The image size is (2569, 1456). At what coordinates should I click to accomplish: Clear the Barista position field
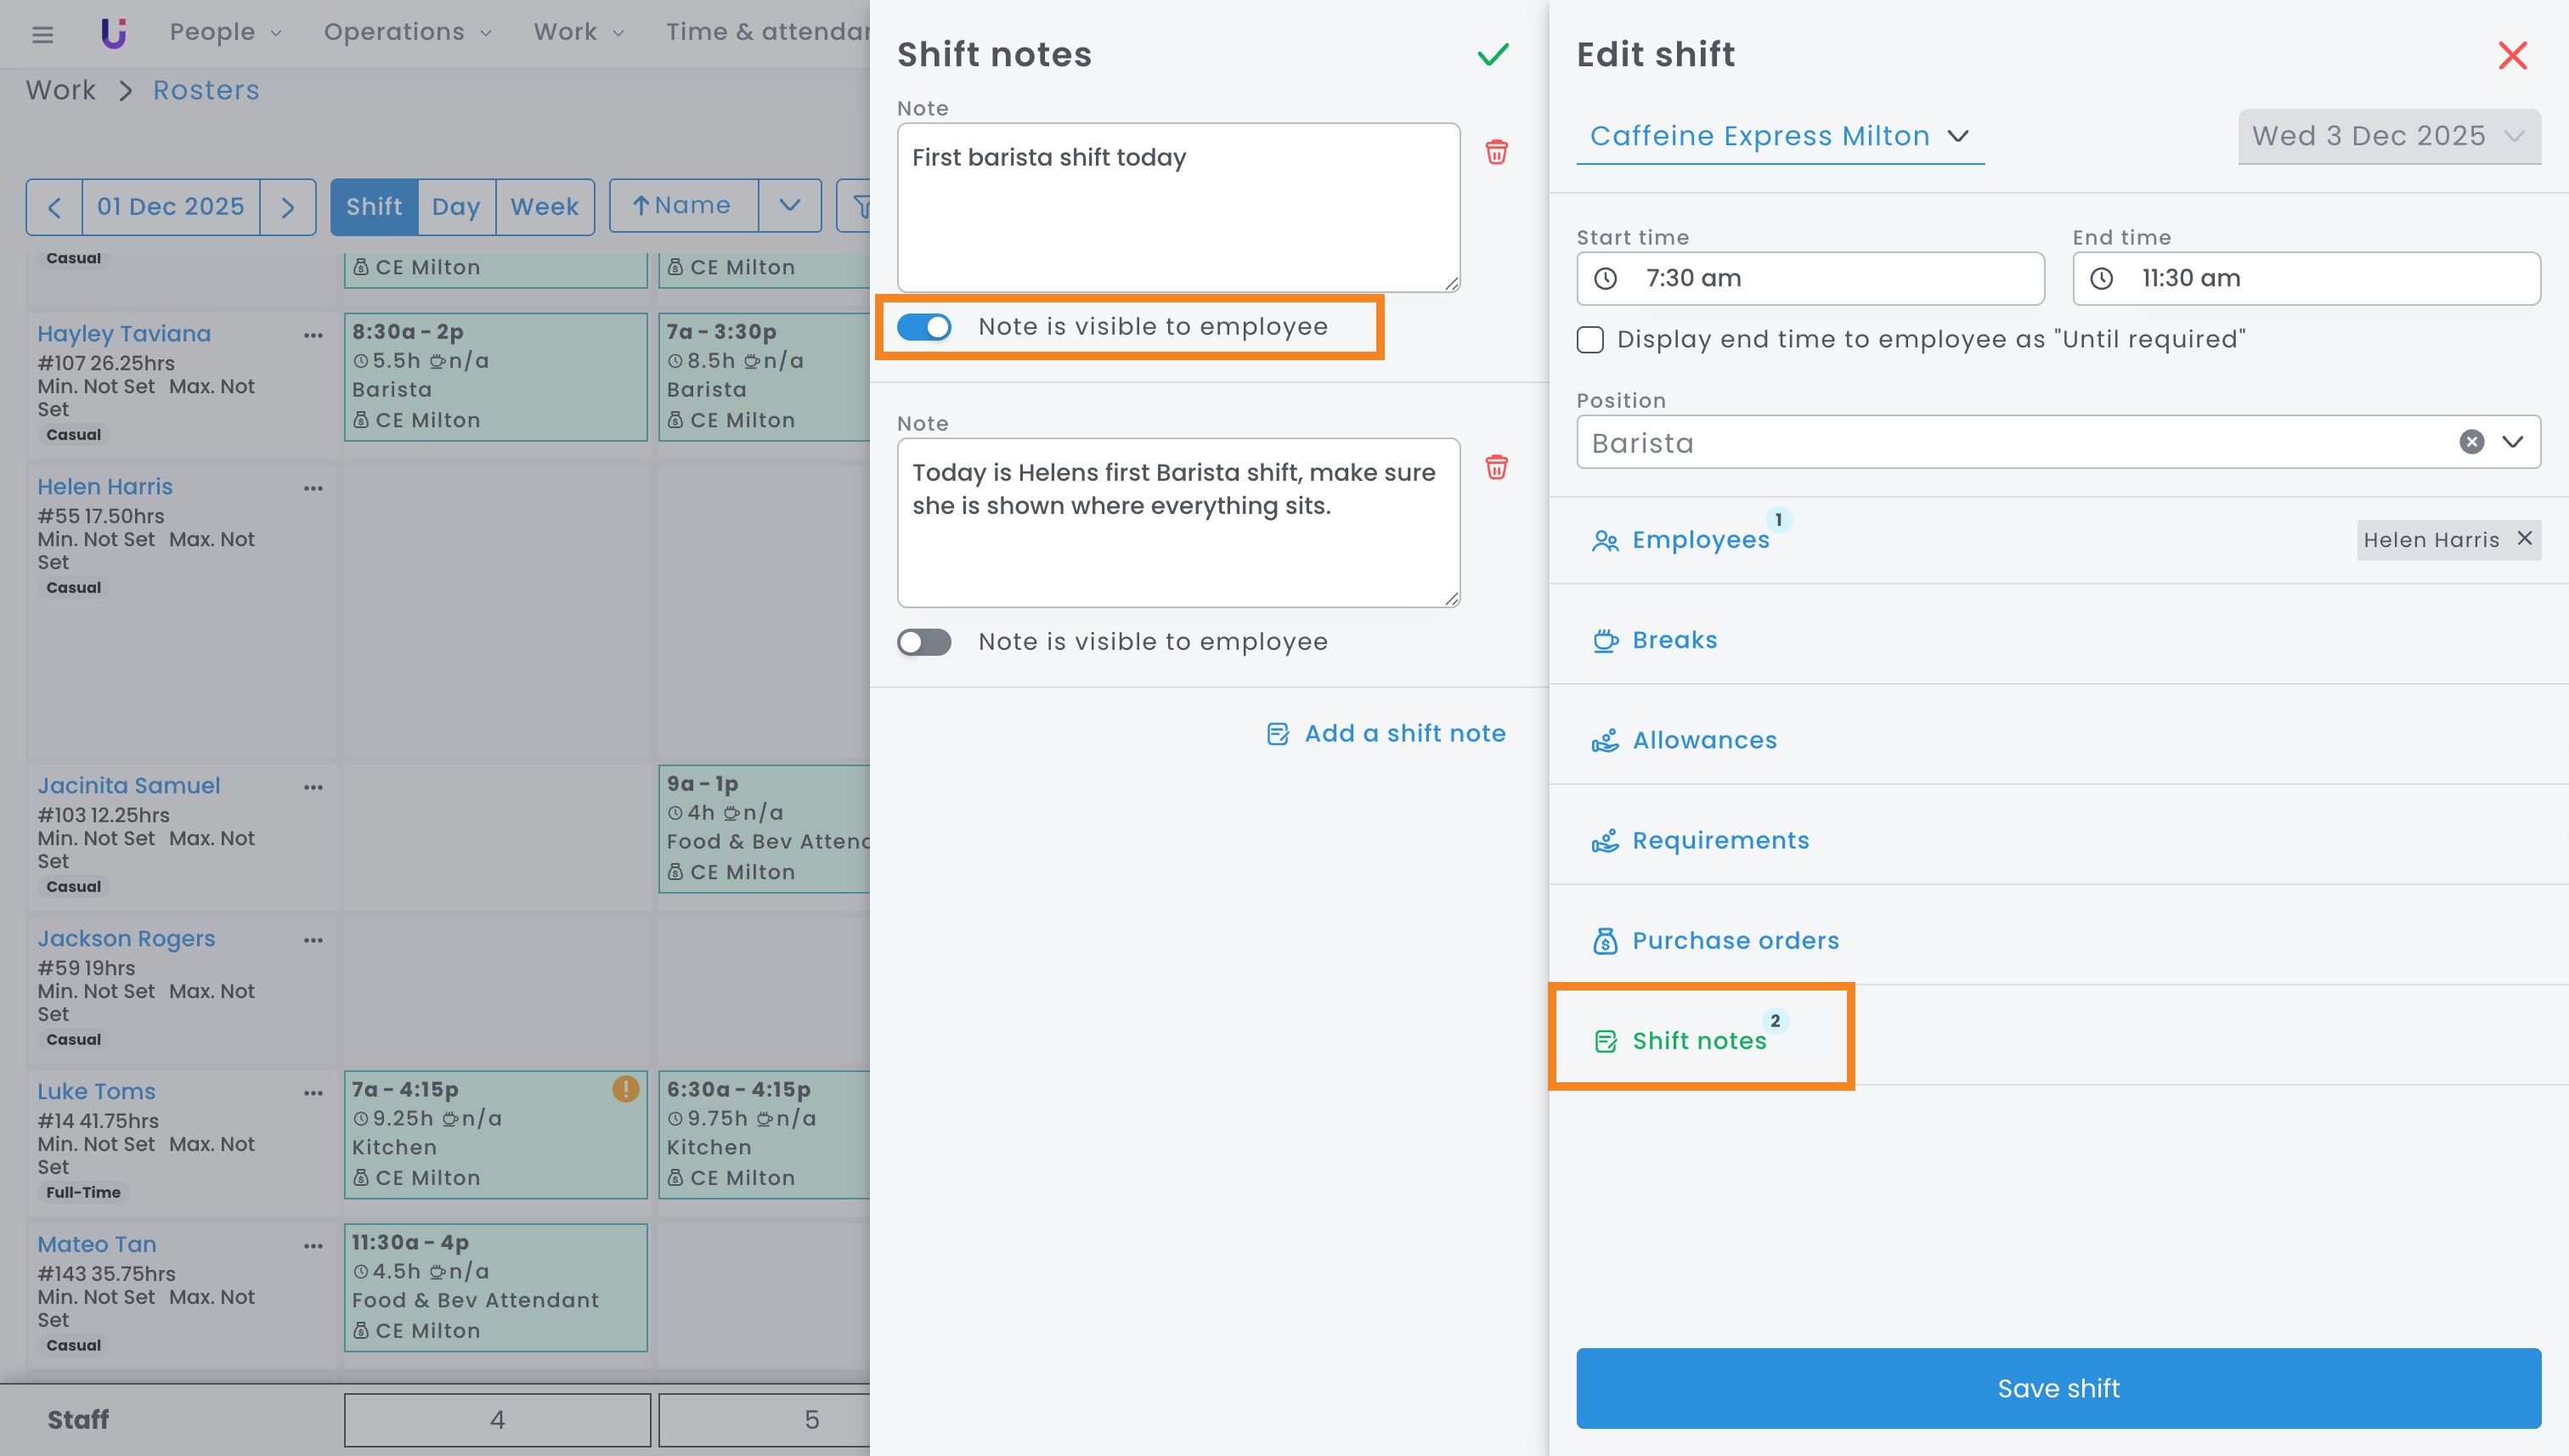pyautogui.click(x=2471, y=442)
